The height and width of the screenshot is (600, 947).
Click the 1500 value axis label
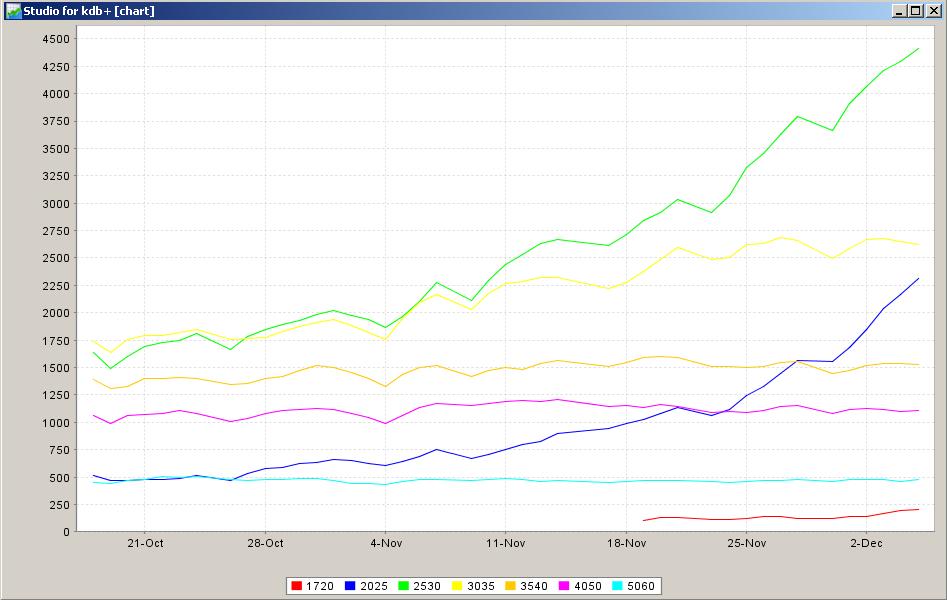56,368
